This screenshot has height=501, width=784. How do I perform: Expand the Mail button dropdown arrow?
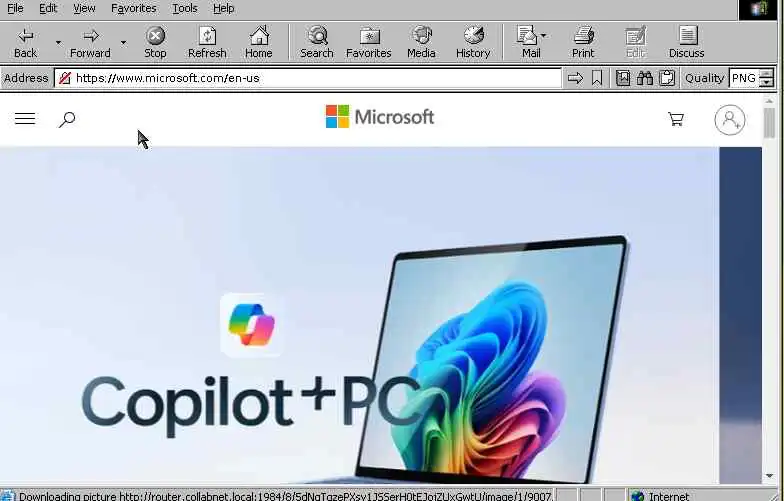[544, 36]
